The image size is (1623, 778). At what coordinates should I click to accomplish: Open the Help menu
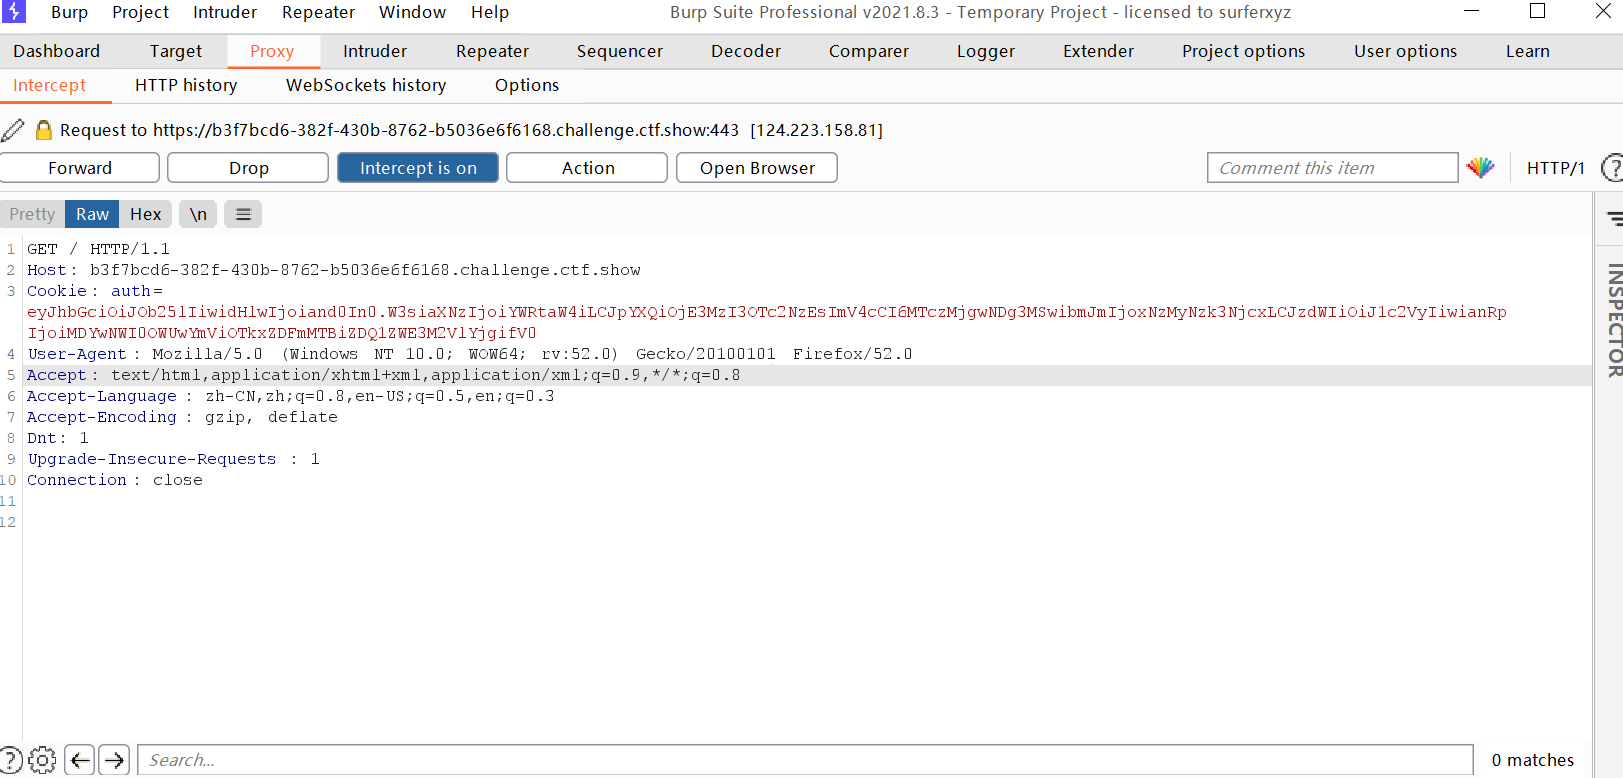click(x=490, y=12)
